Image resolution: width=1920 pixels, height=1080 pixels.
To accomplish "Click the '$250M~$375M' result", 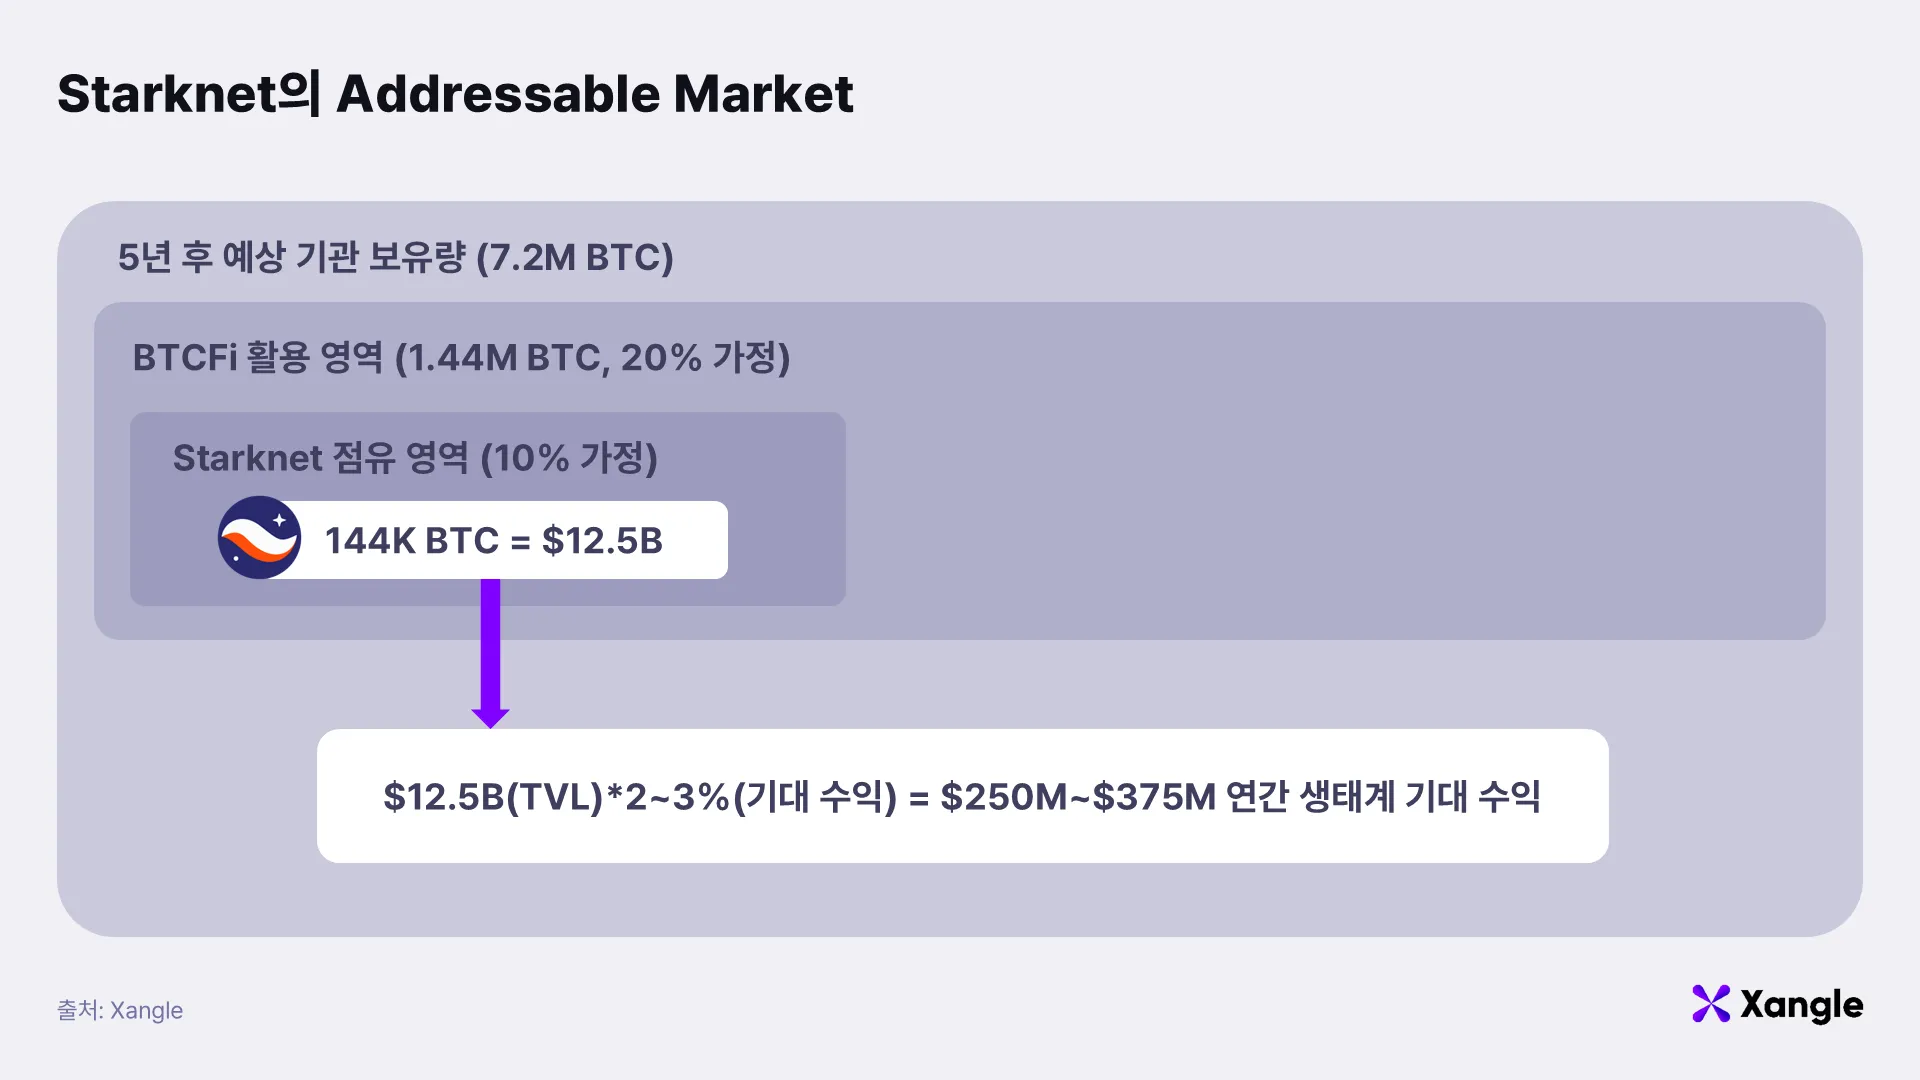I will [x=1078, y=797].
